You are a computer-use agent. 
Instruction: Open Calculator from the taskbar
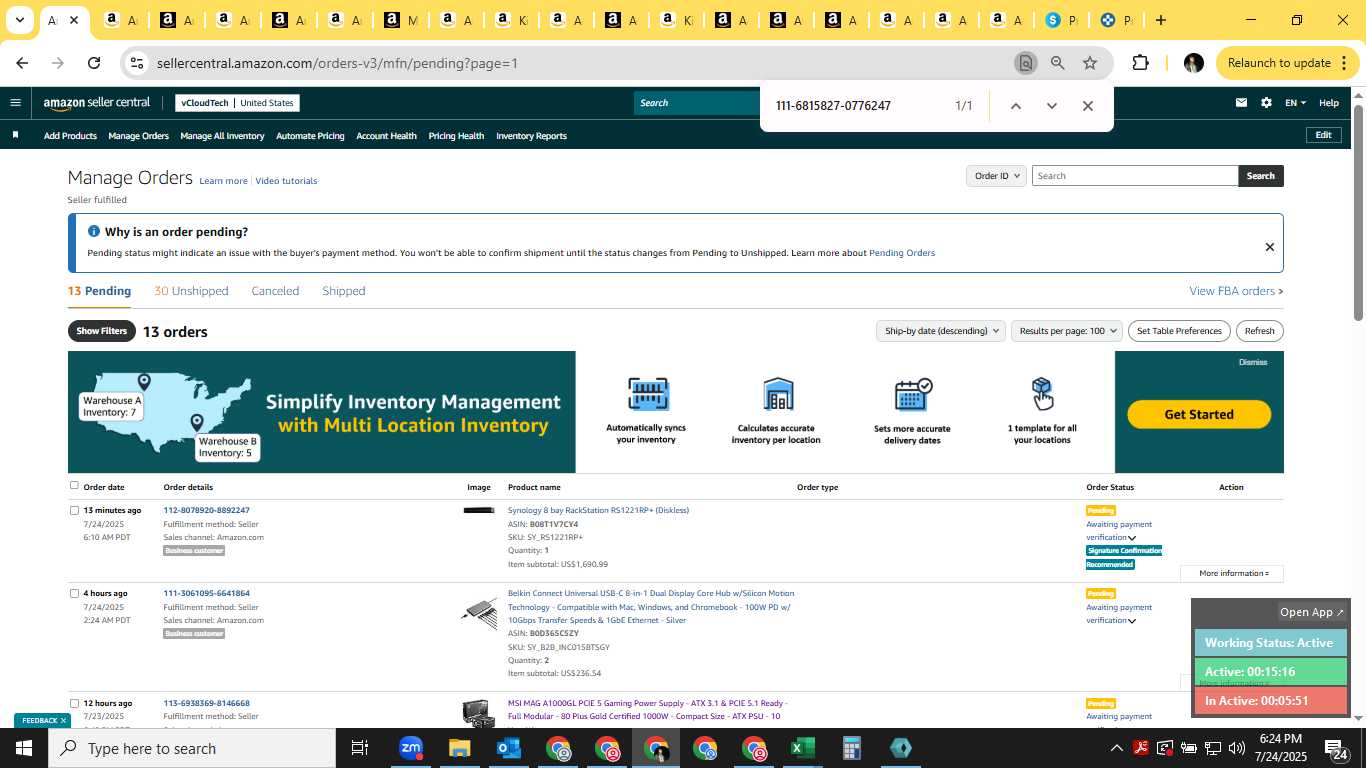(x=851, y=748)
